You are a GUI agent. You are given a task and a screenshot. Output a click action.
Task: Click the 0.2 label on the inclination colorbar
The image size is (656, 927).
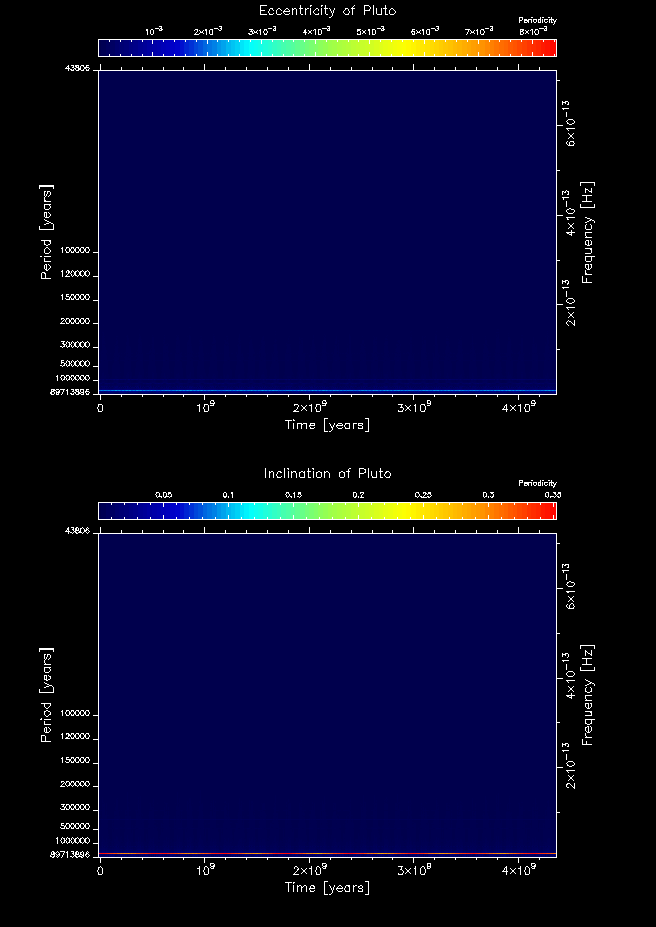point(358,495)
